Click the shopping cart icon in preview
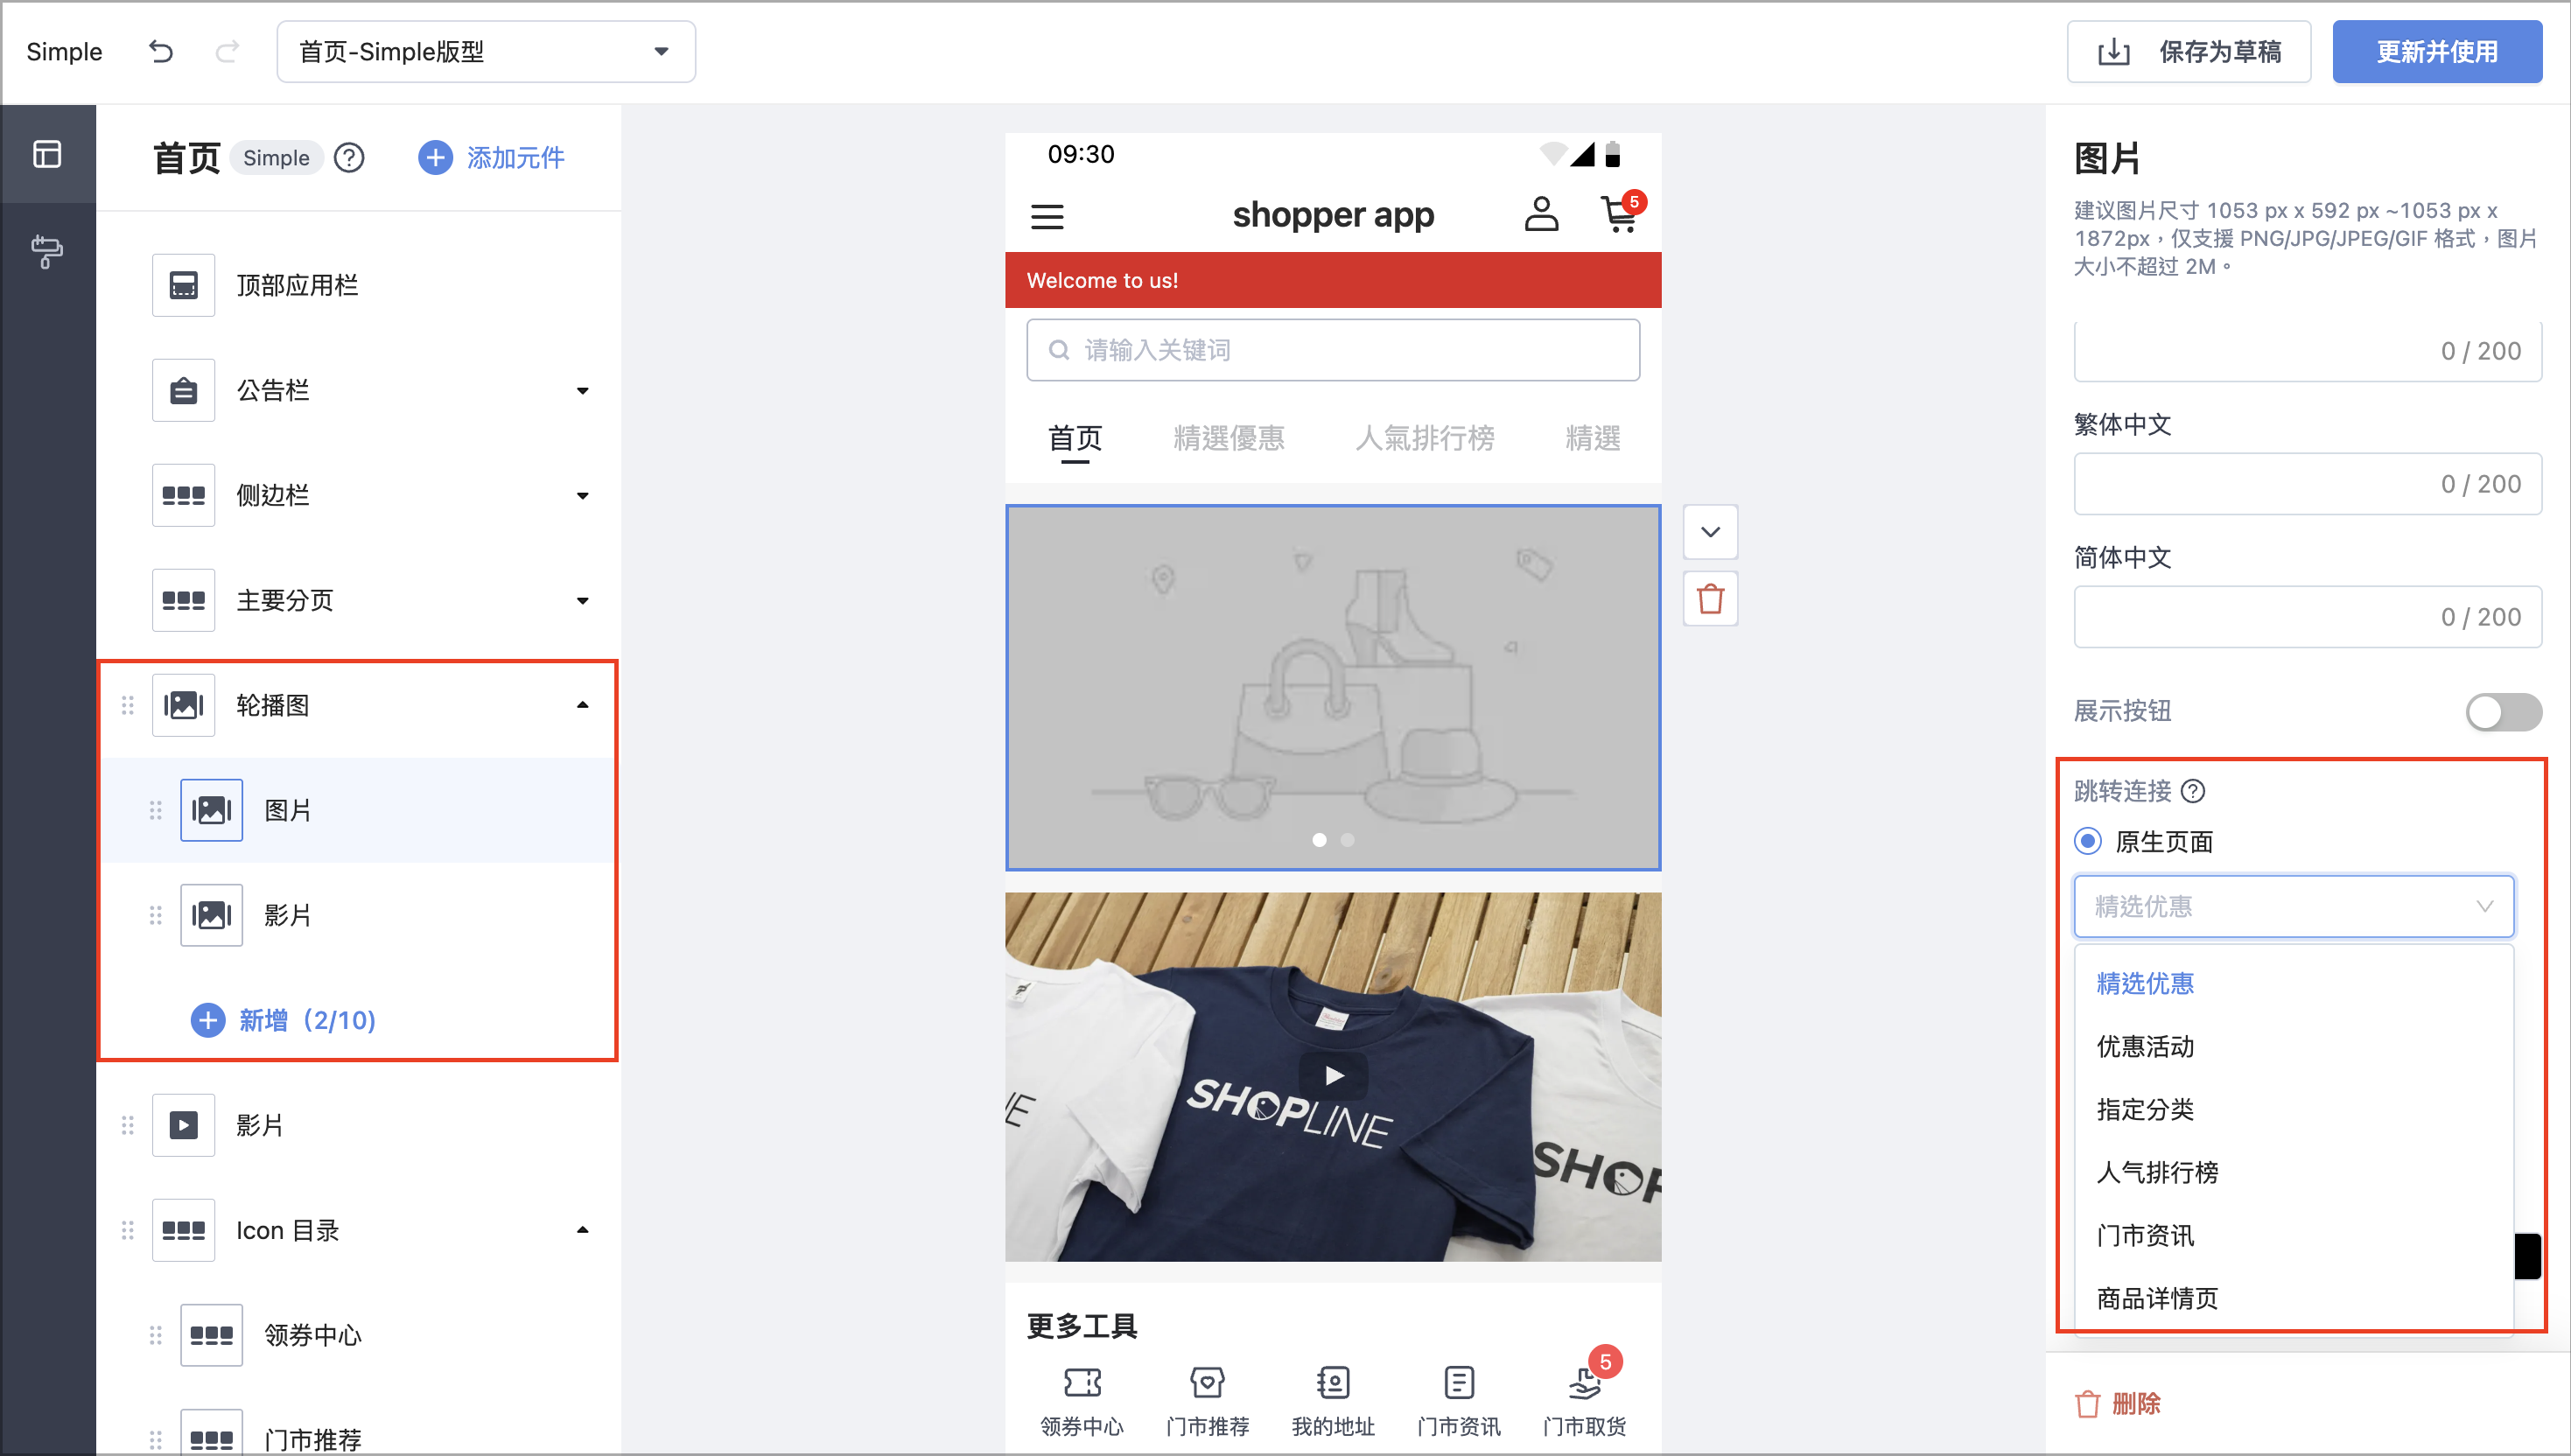 point(1620,213)
